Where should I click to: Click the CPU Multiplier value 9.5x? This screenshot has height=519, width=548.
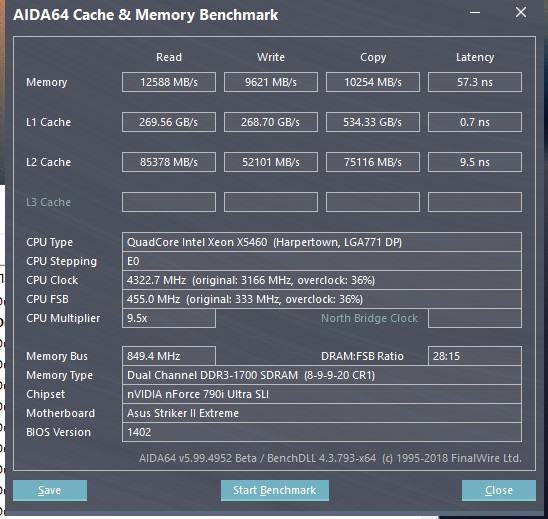click(169, 318)
